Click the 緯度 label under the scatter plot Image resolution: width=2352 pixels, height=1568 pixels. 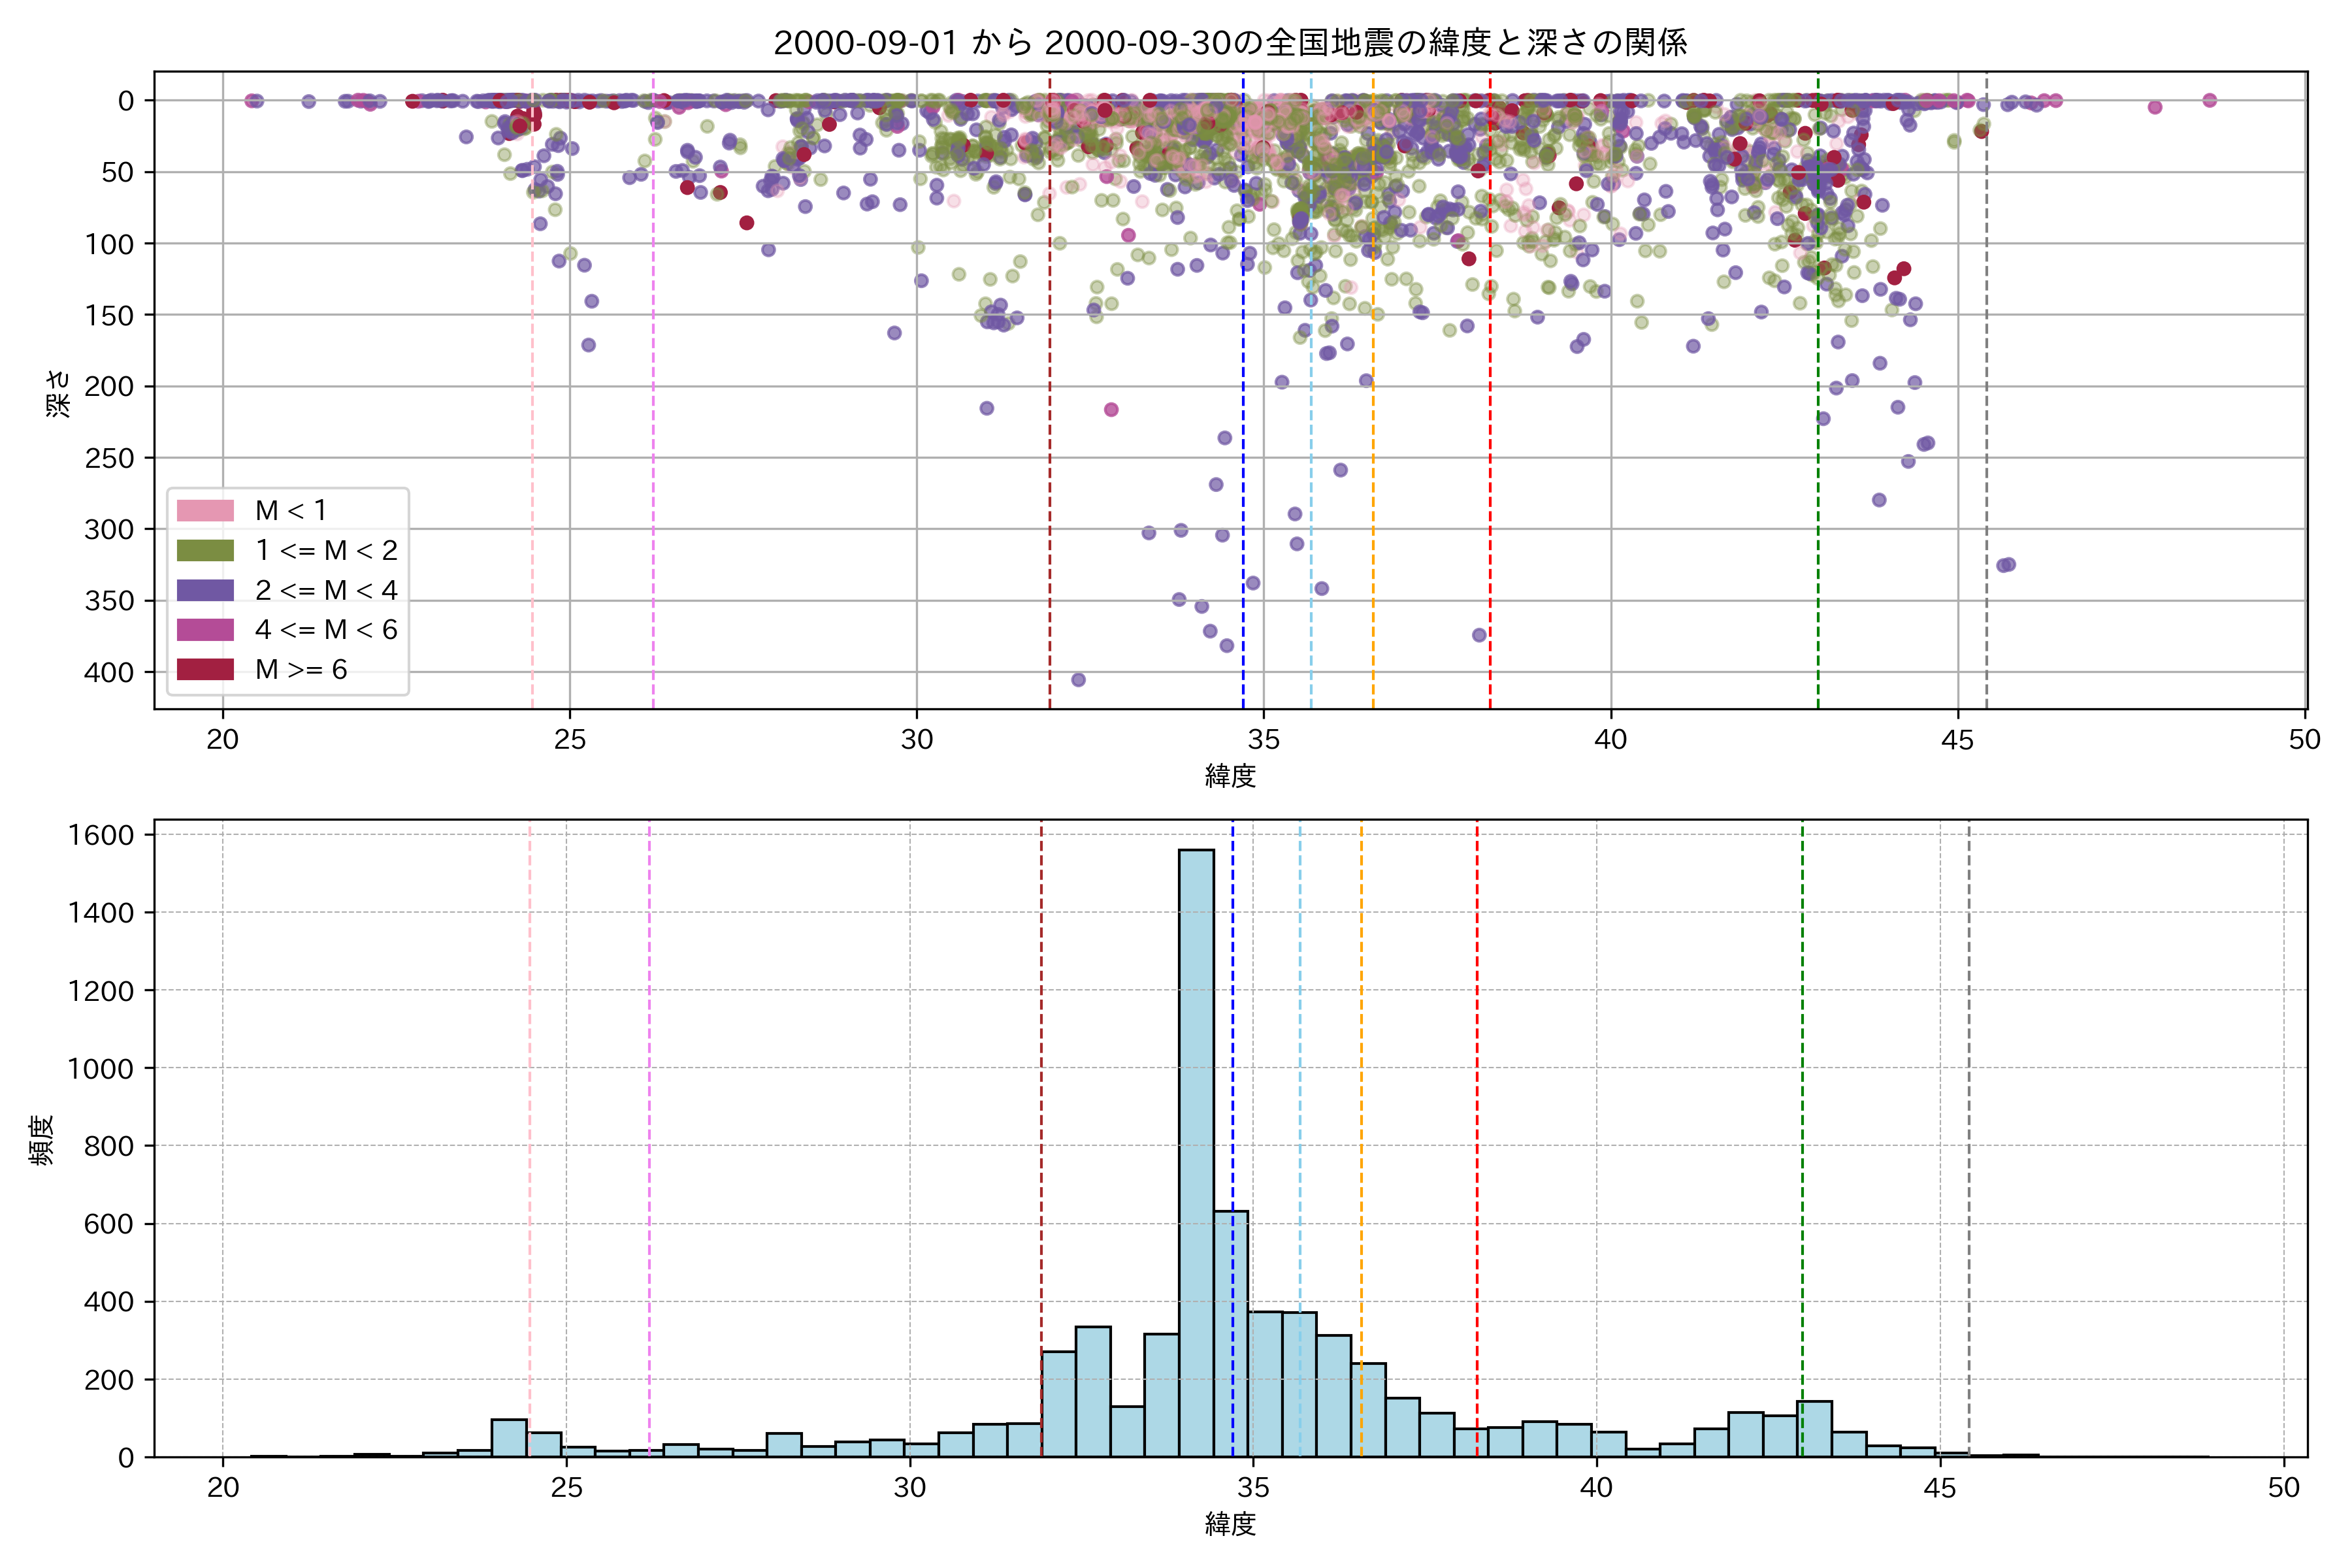point(1230,775)
